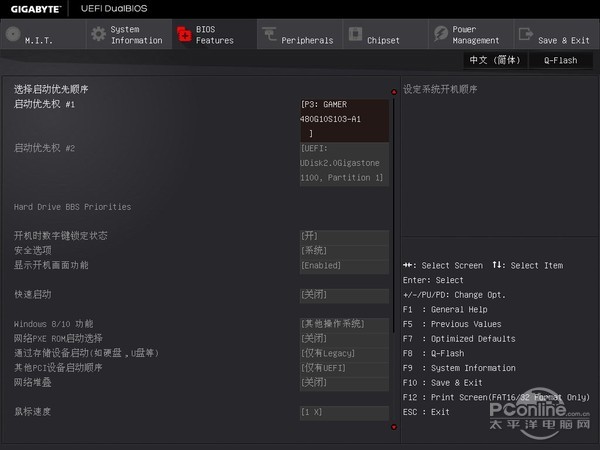Click the F8 Q-Flash help line

pyautogui.click(x=434, y=354)
